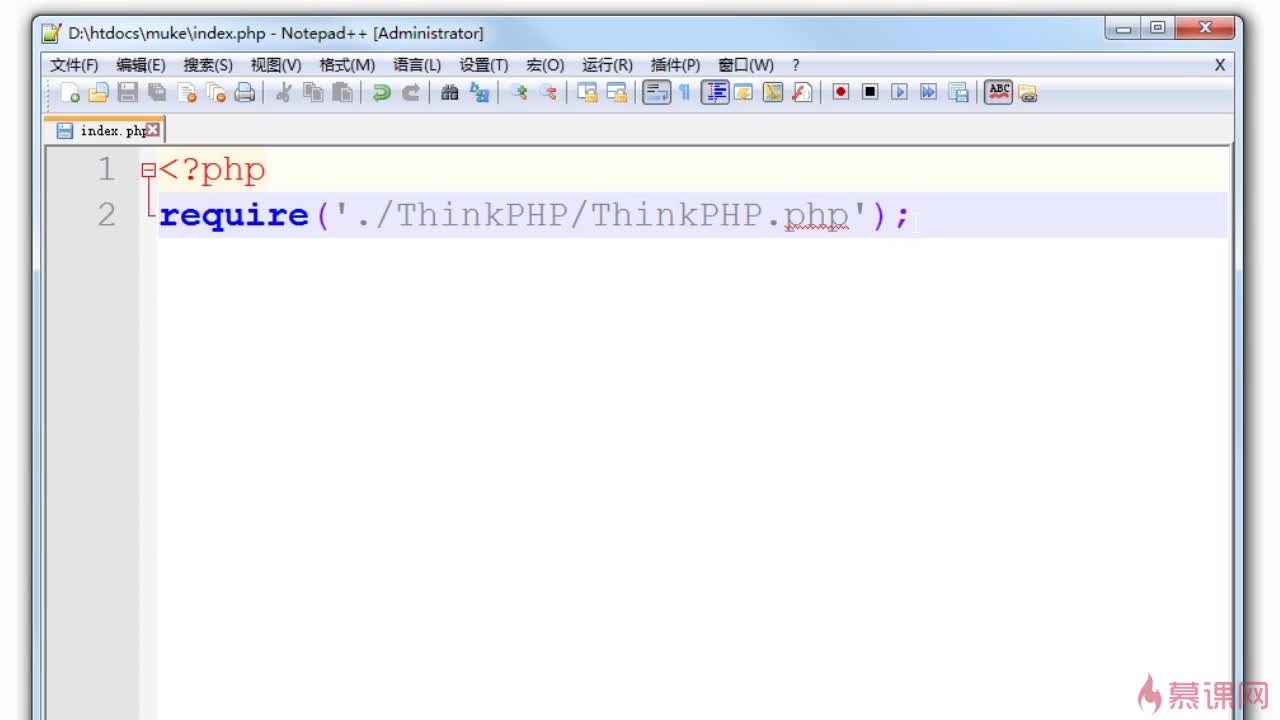Screen dimensions: 1280x720
Task: Print the document using the printer icon
Action: (245, 93)
